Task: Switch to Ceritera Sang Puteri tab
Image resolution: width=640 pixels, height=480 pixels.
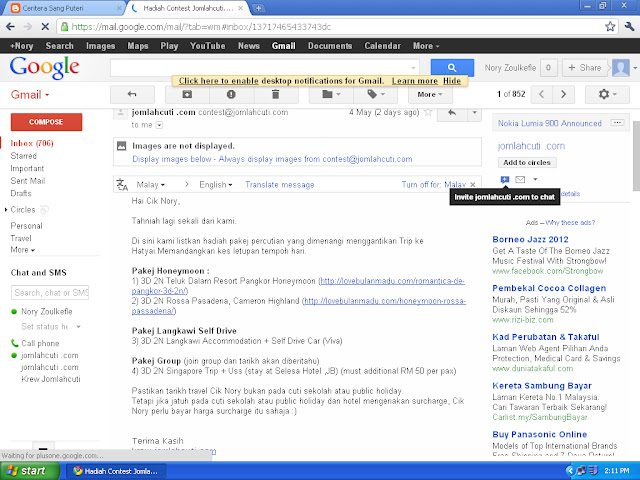Action: coord(65,8)
